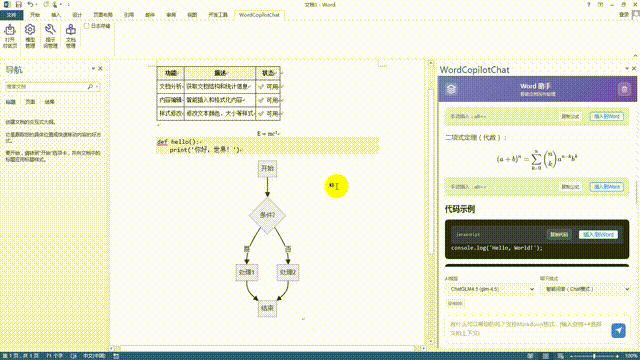Close the 导航 Navigation pane
This screenshot has width=640, height=360.
pyautogui.click(x=100, y=69)
